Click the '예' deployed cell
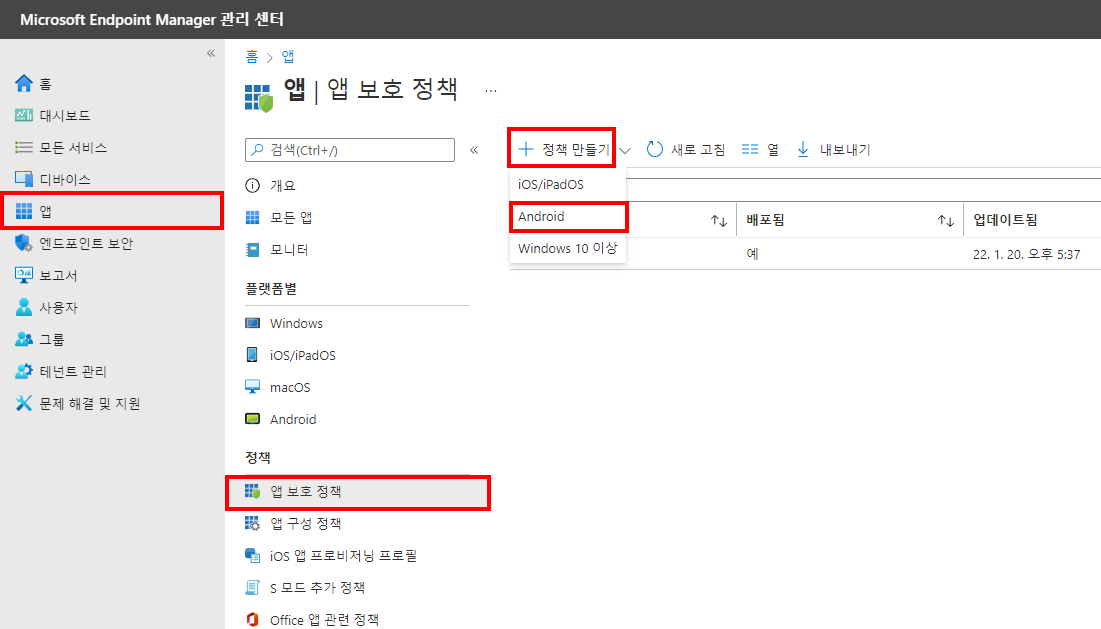Screen dimensions: 1101x629 point(753,254)
